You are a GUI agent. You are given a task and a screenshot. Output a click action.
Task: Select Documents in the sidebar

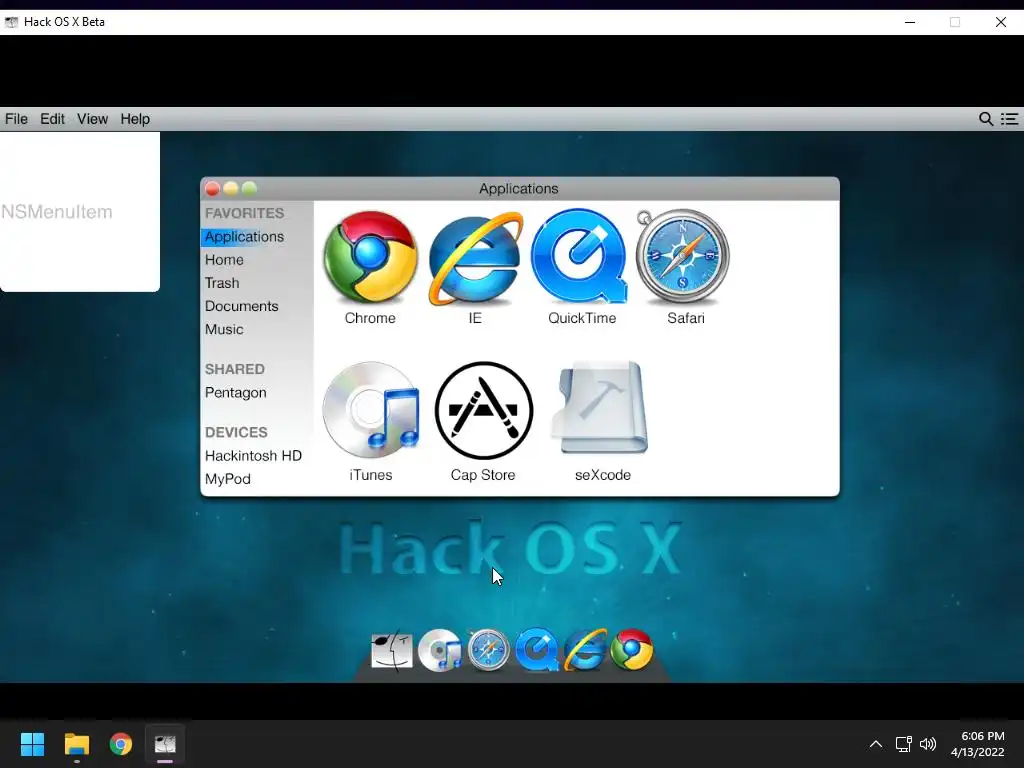point(242,306)
